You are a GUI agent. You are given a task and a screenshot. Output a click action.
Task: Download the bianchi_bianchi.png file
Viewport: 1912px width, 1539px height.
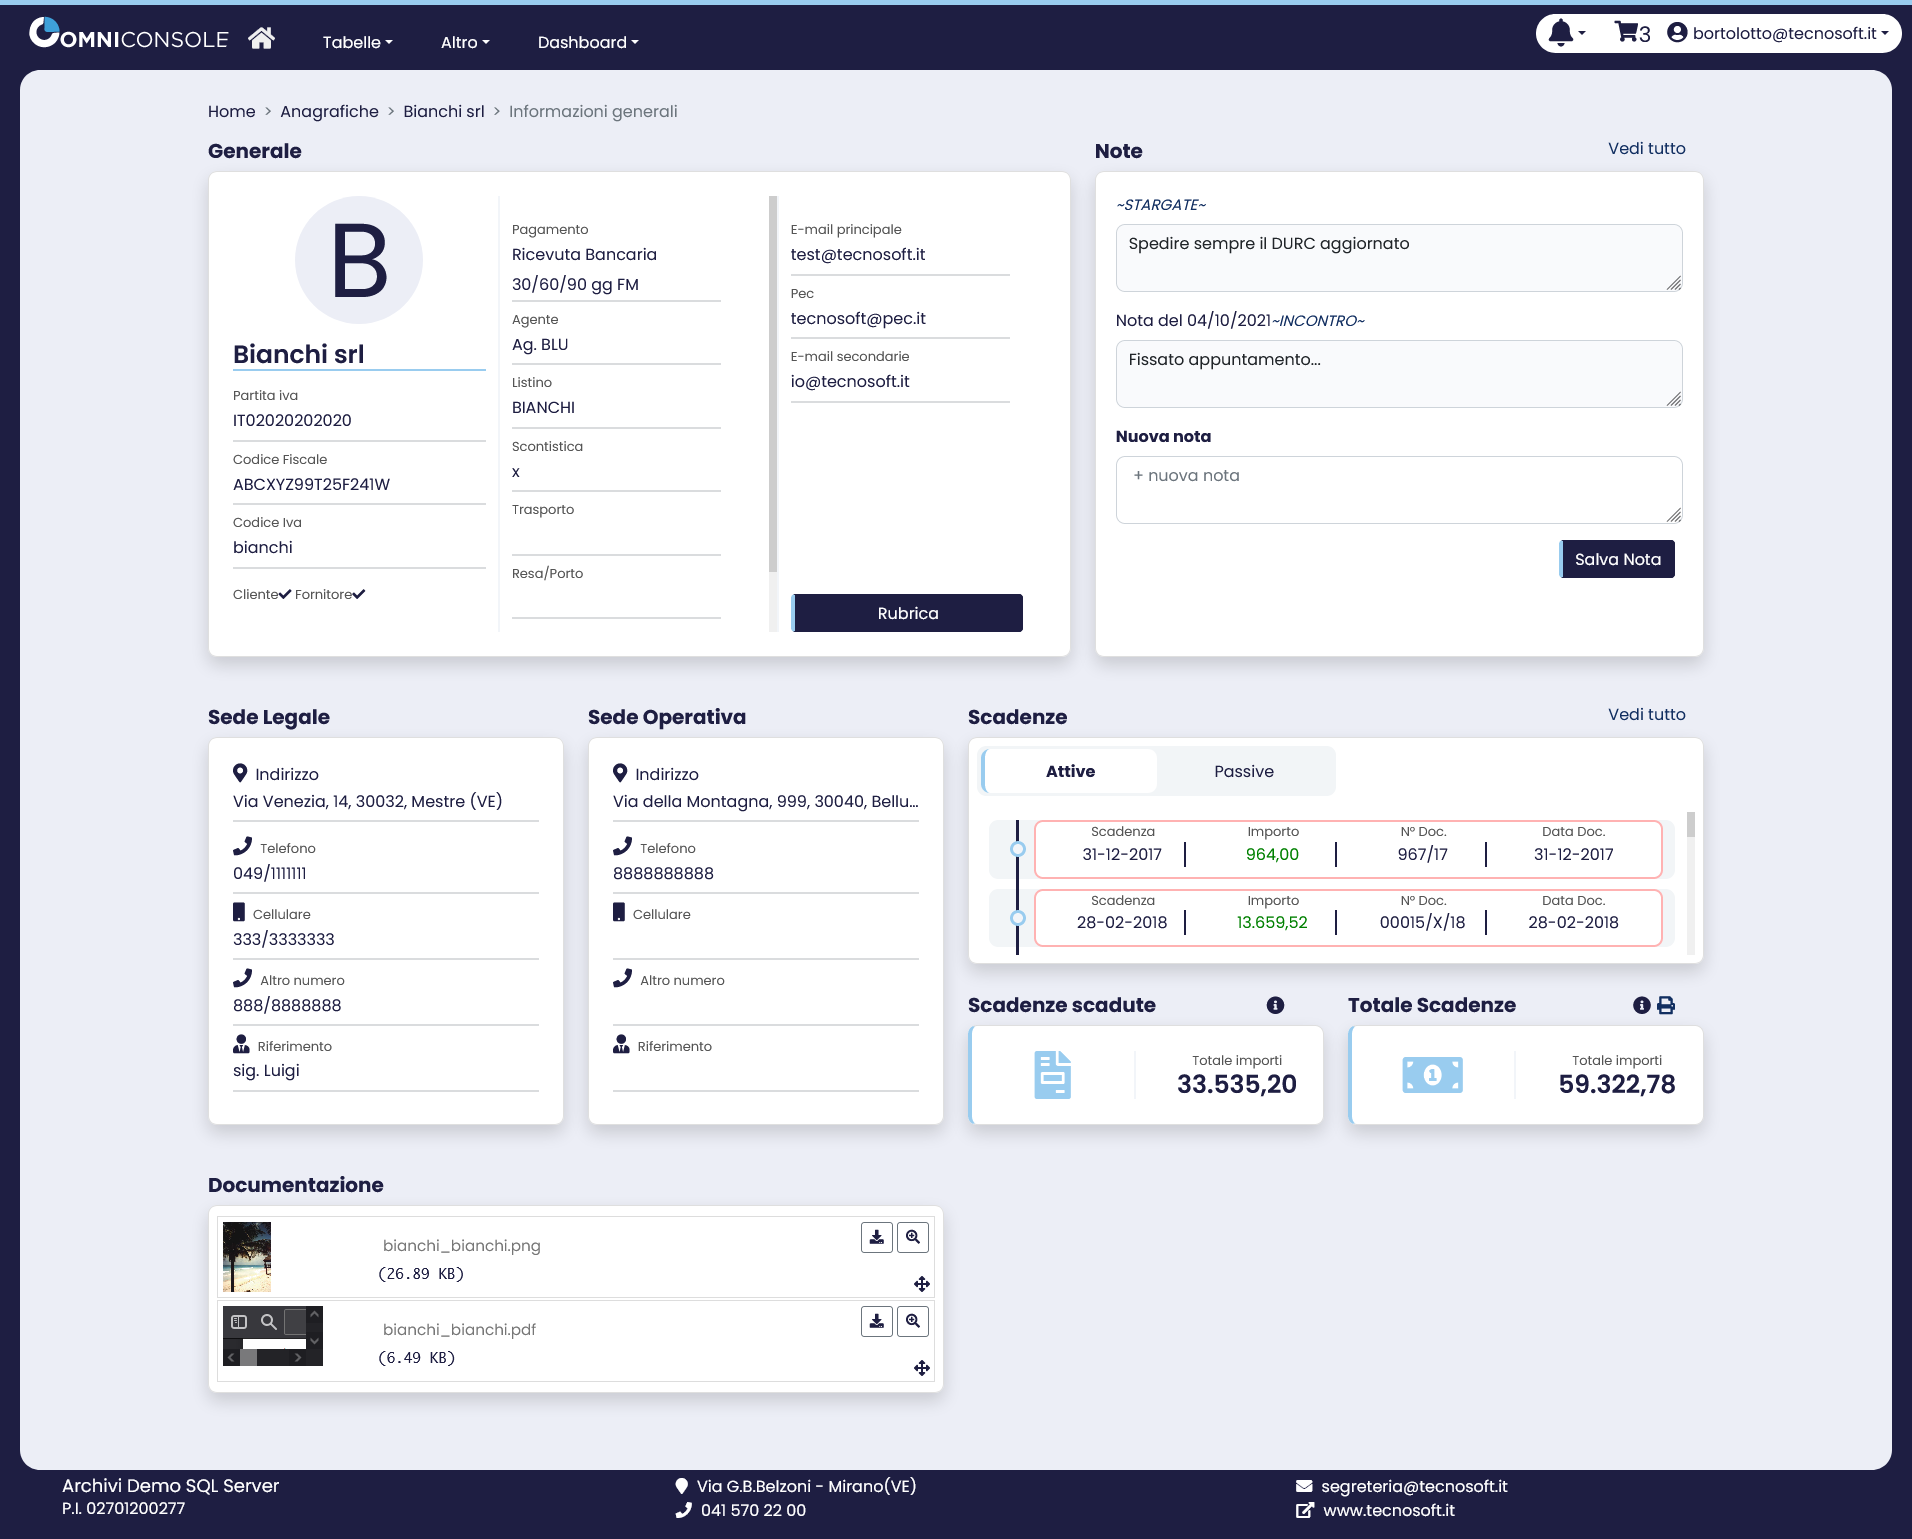point(876,1237)
